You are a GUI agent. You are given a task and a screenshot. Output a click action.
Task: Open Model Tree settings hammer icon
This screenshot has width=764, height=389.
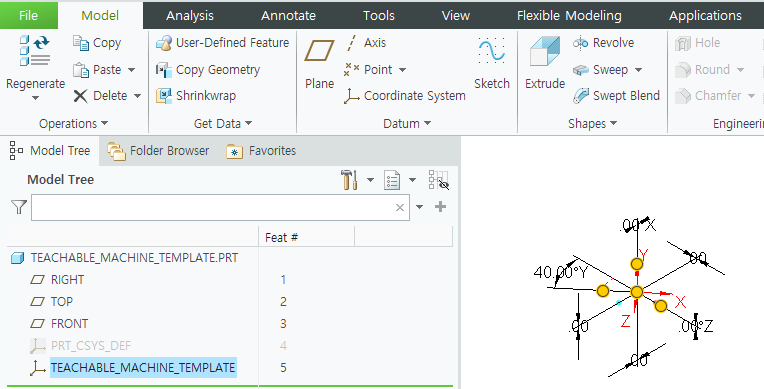349,180
